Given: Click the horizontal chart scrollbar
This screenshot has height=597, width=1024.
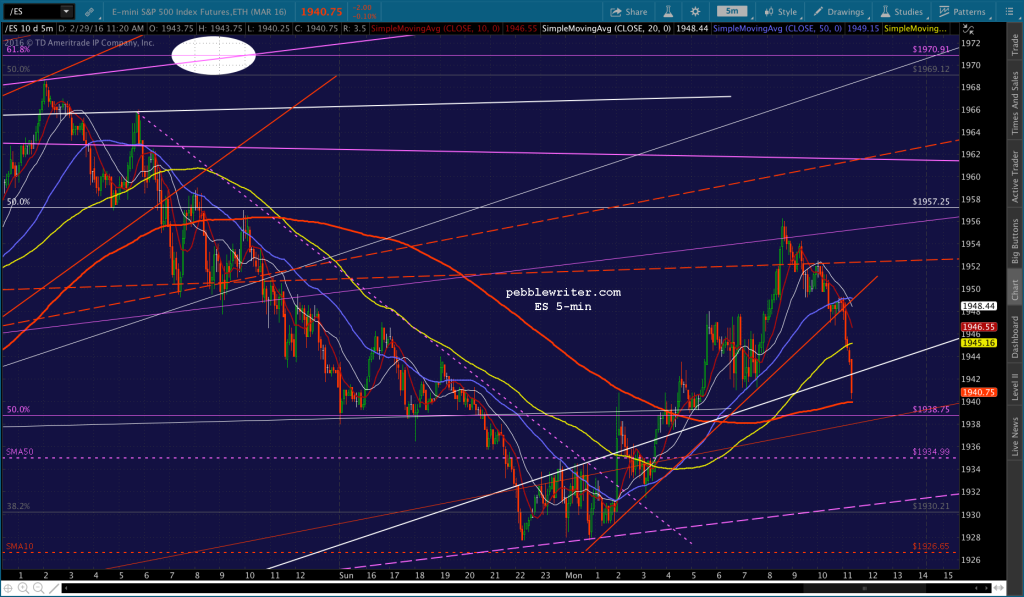Looking at the screenshot, I should 533,589.
